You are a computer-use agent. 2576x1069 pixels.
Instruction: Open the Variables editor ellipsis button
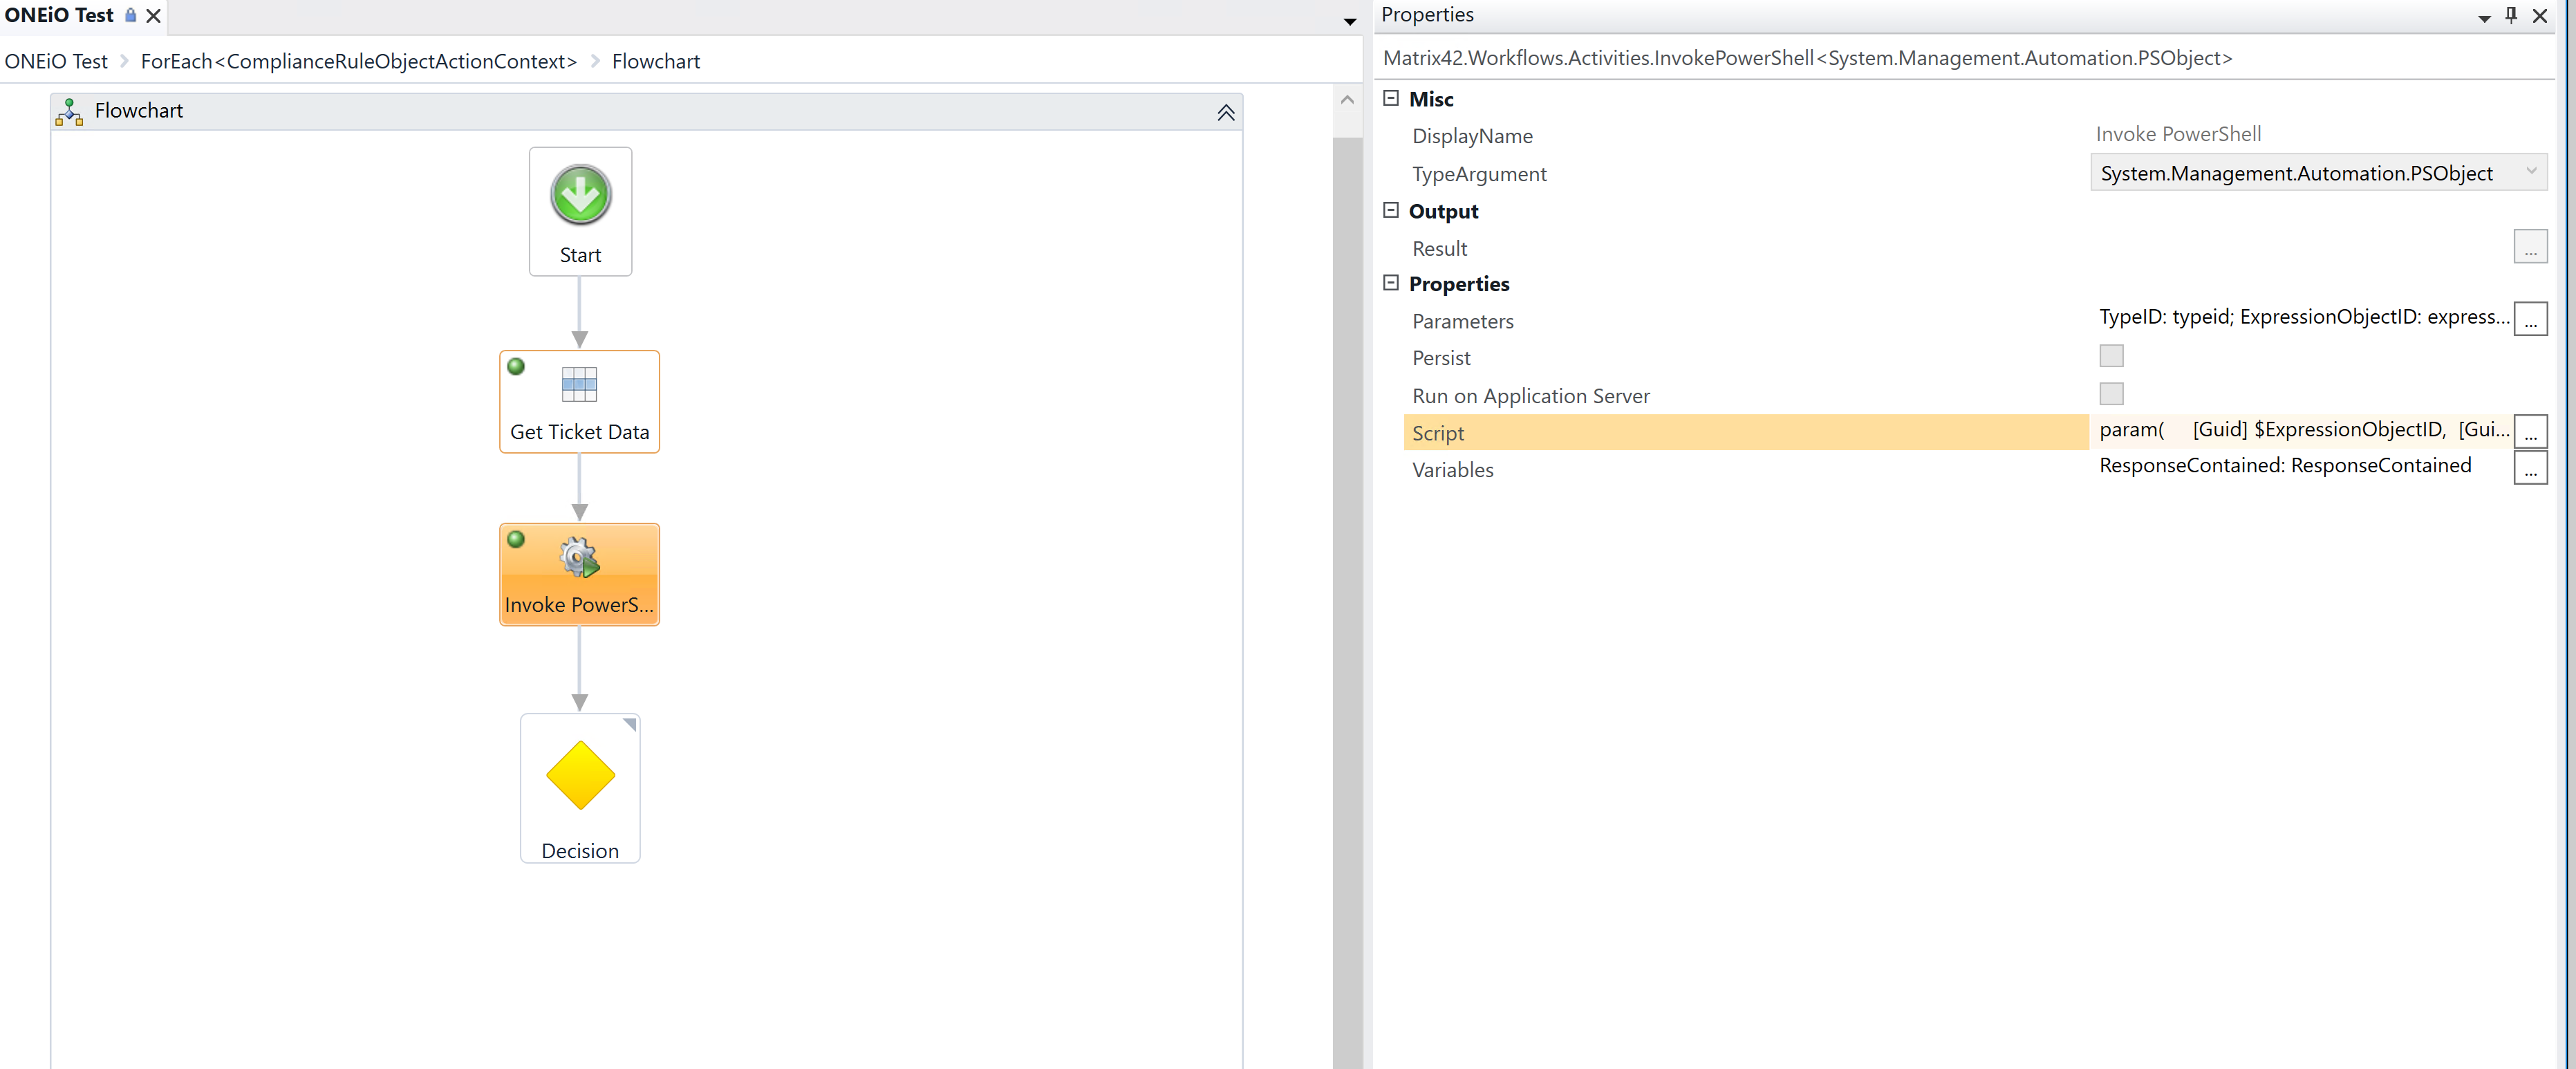pos(2530,468)
